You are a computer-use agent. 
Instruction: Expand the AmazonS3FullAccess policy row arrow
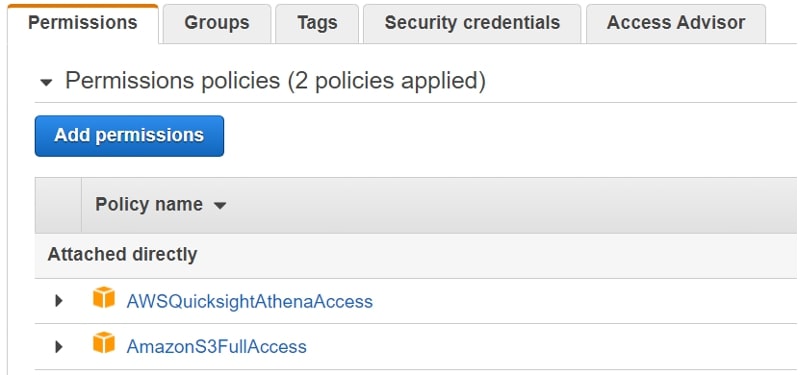click(59, 347)
